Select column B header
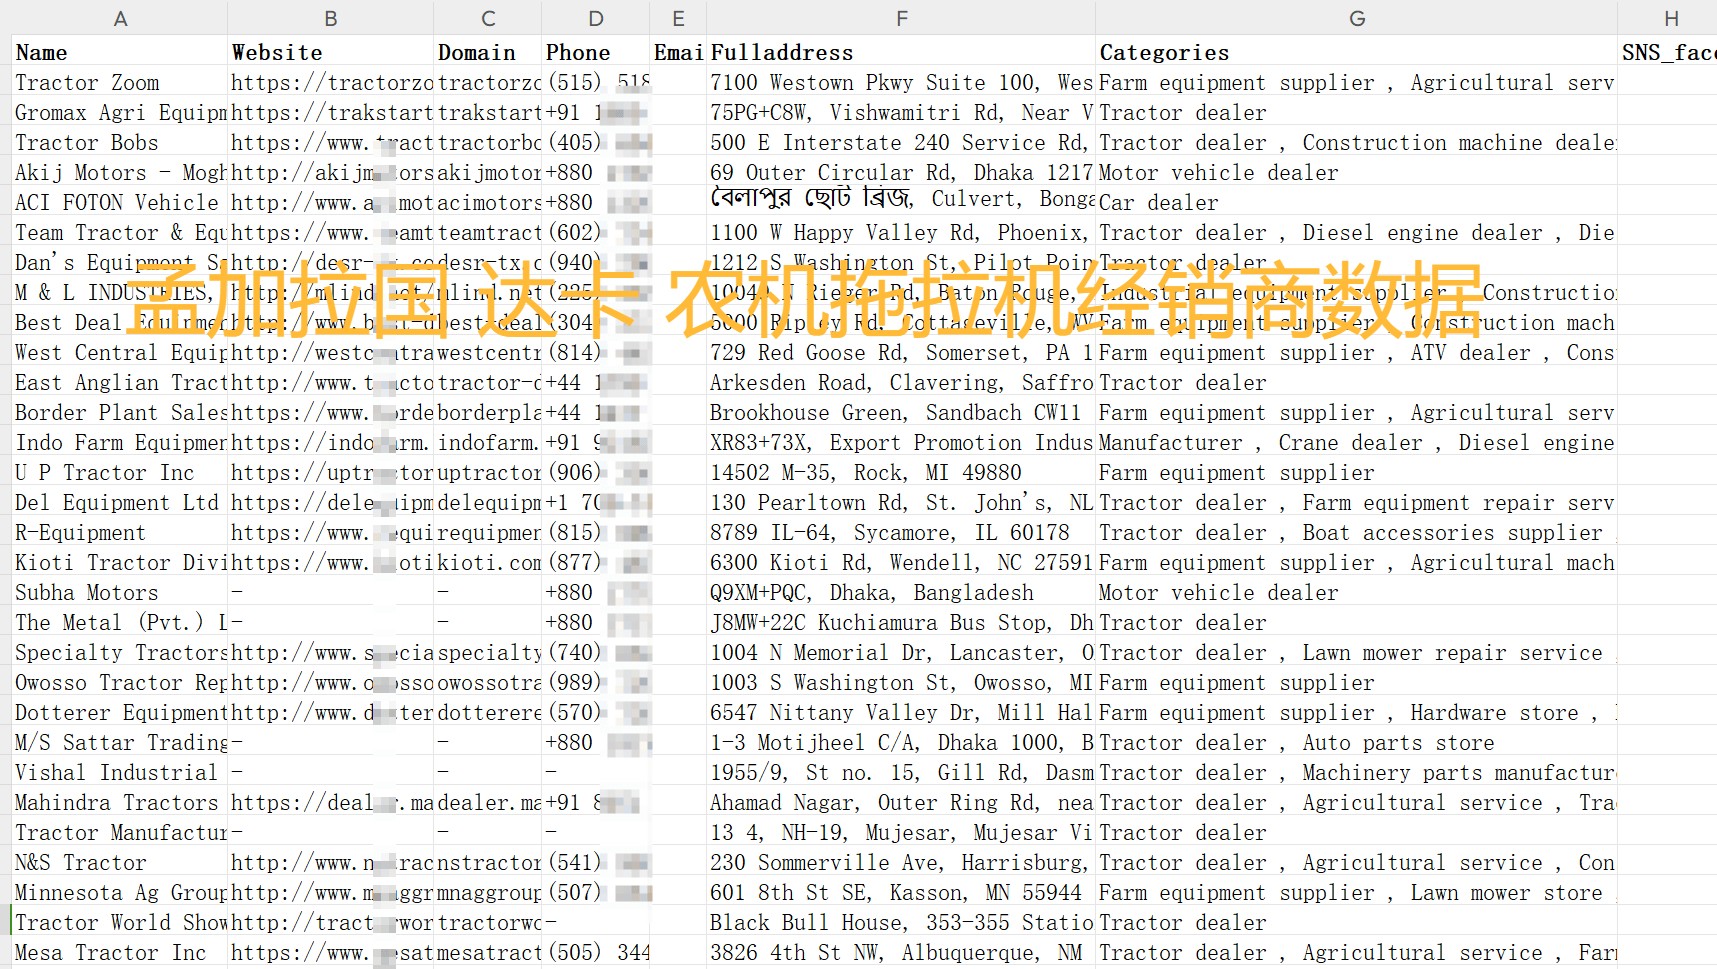The width and height of the screenshot is (1717, 969). pos(331,18)
